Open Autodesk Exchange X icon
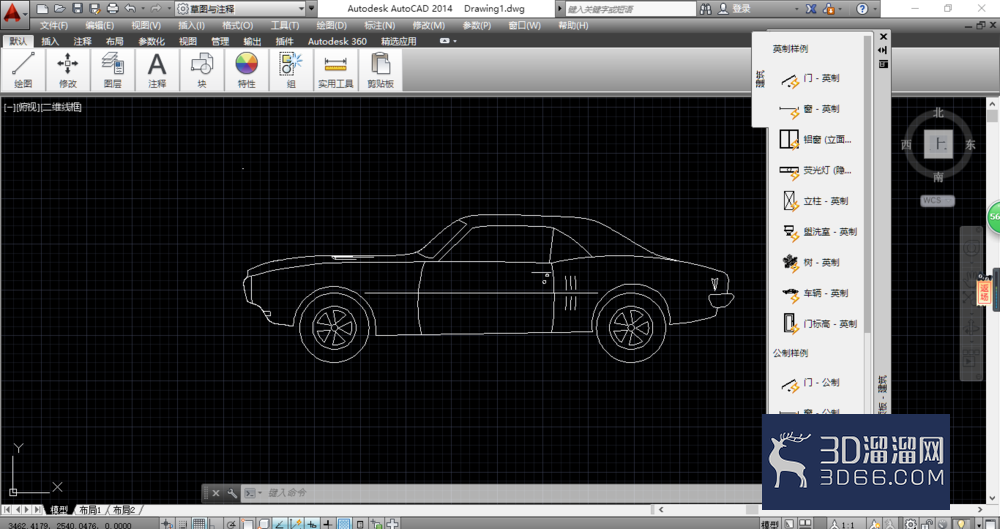 click(812, 9)
